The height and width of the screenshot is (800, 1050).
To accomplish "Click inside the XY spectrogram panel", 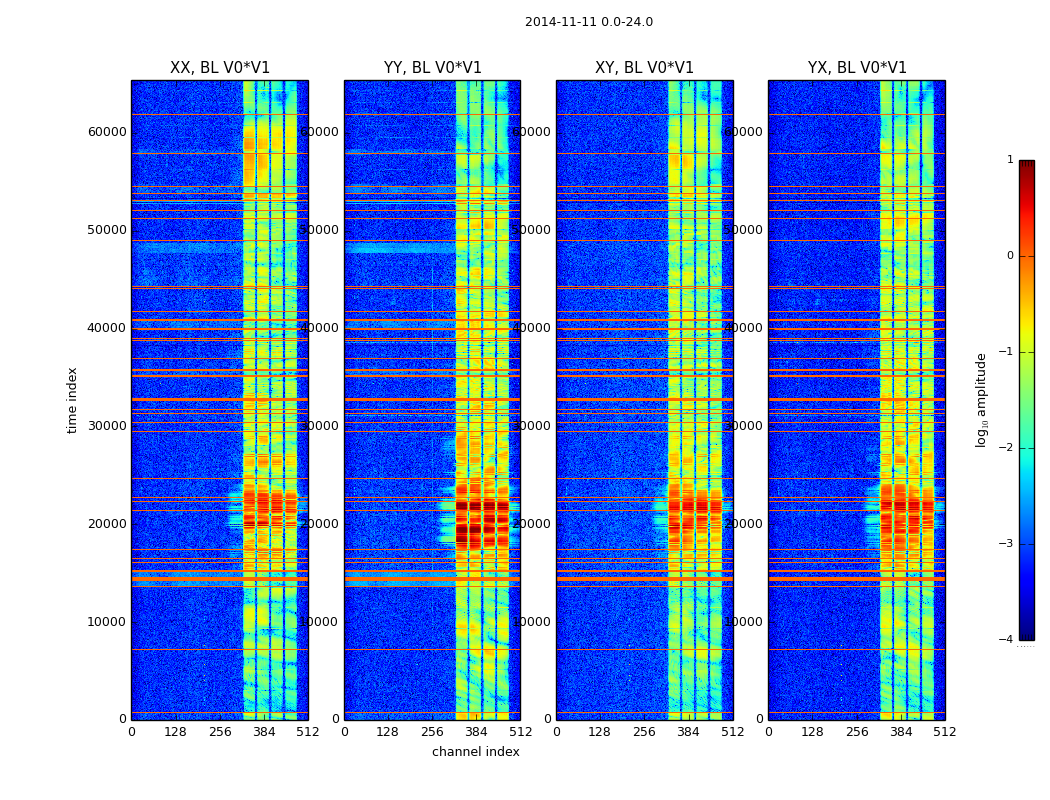I will tap(610, 300).
